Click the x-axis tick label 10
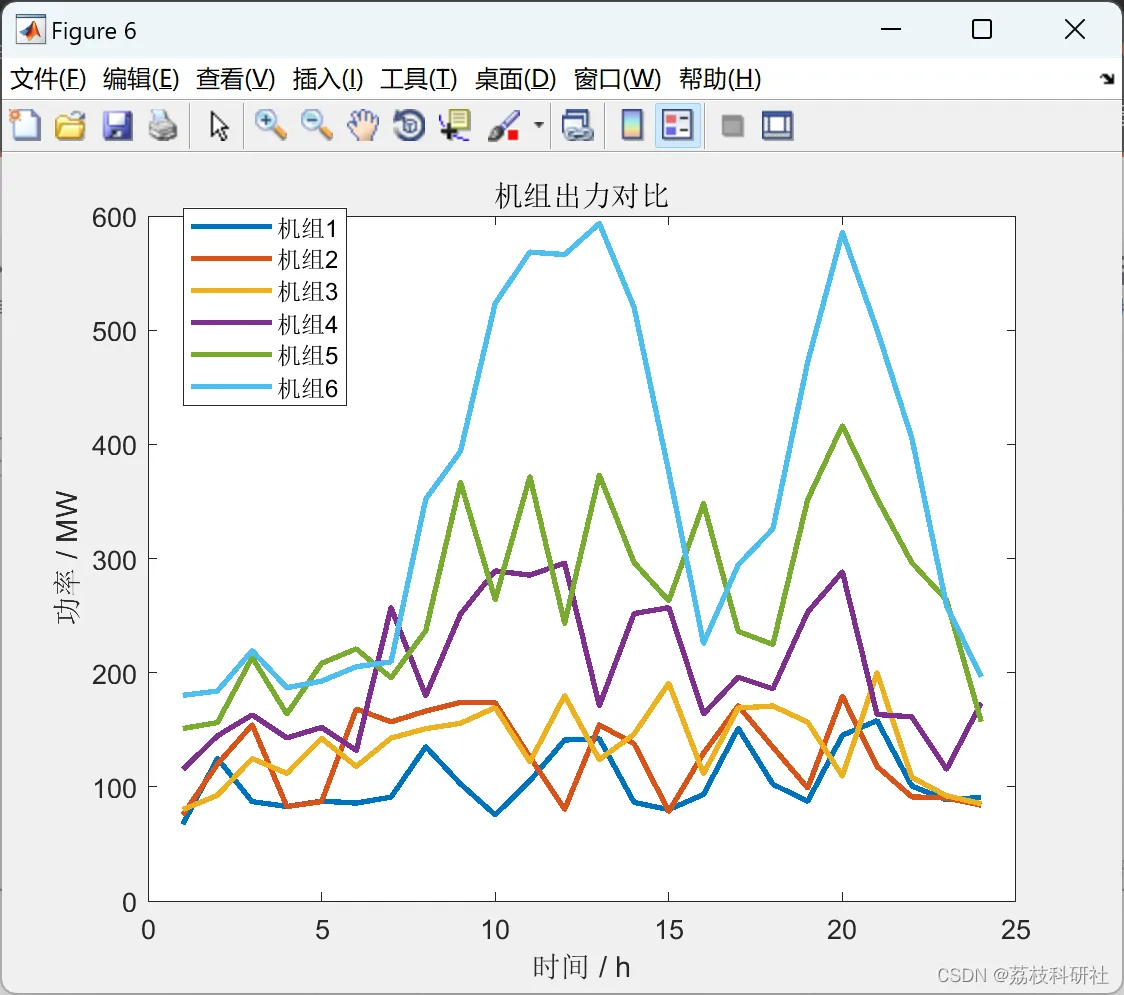This screenshot has width=1124, height=995. (495, 930)
